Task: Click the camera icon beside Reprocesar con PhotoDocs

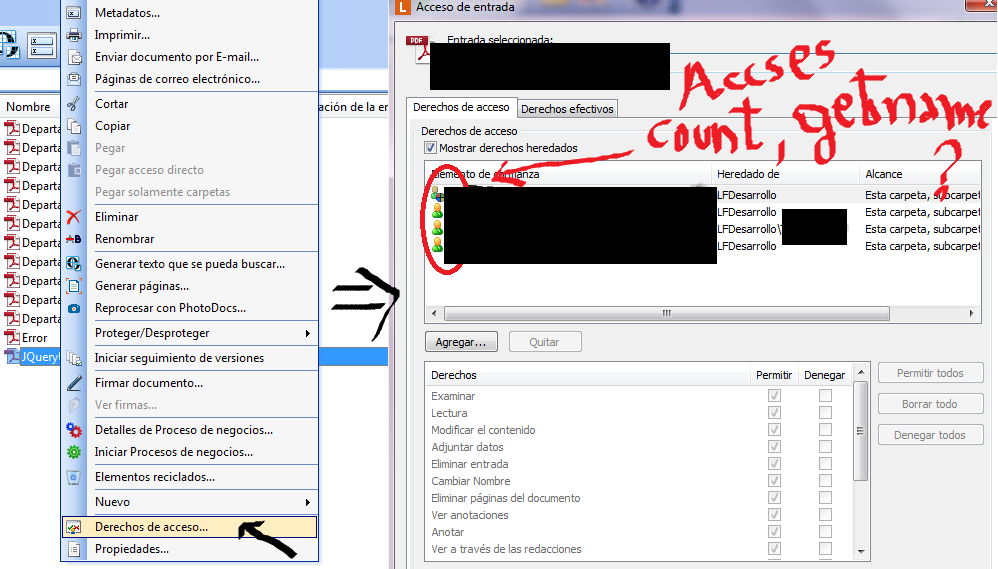Action: (x=74, y=308)
